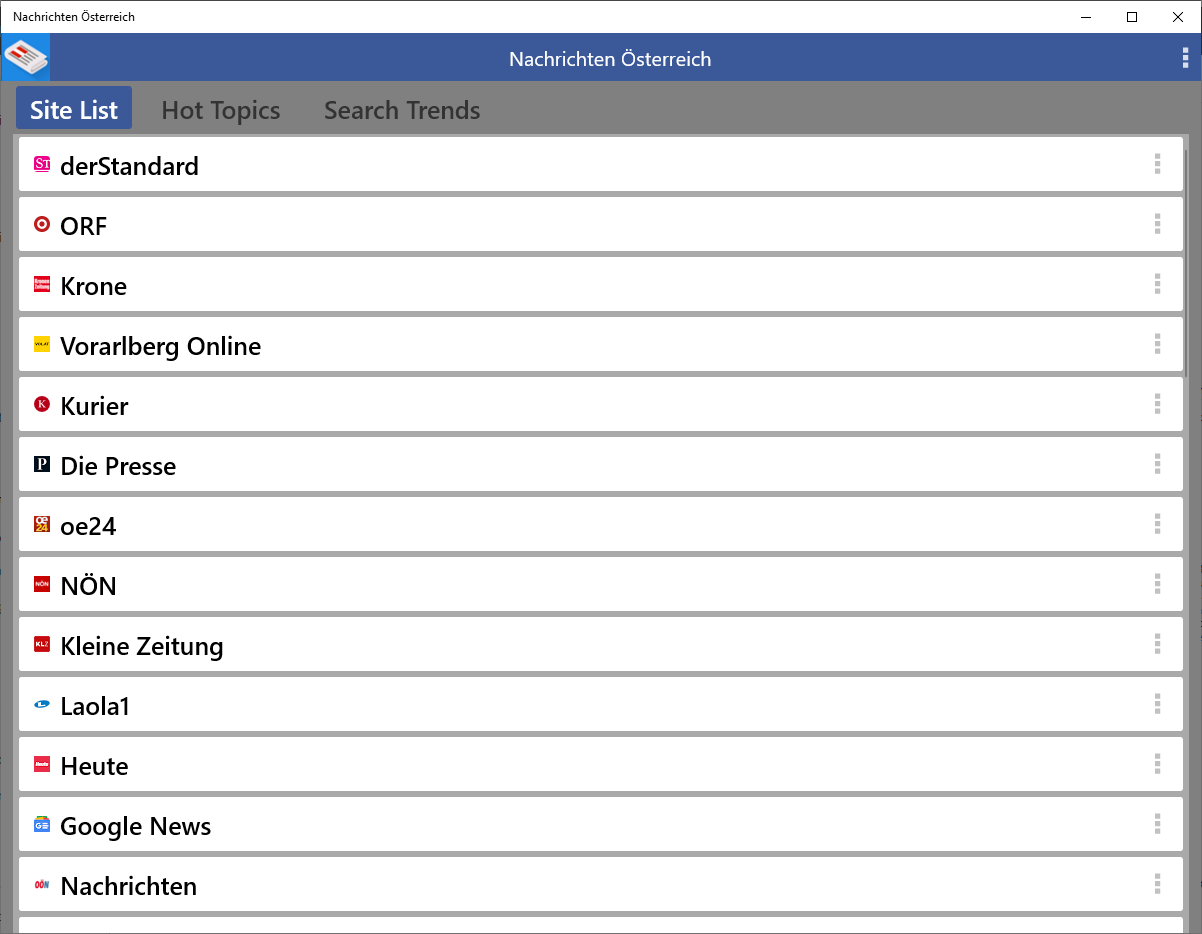Screen dimensions: 1202x934
Task: Click the oe24 site favicon
Action: pyautogui.click(x=42, y=524)
